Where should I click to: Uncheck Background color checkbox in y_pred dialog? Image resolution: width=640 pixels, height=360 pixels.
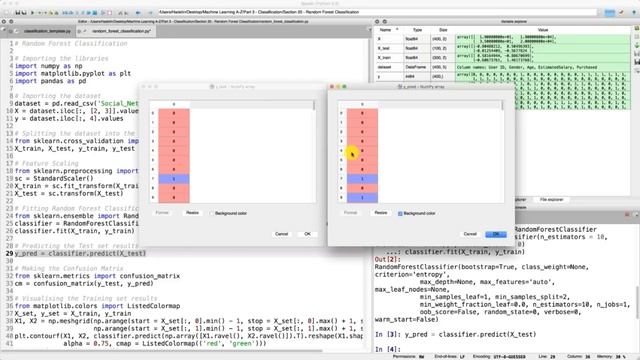(x=400, y=213)
